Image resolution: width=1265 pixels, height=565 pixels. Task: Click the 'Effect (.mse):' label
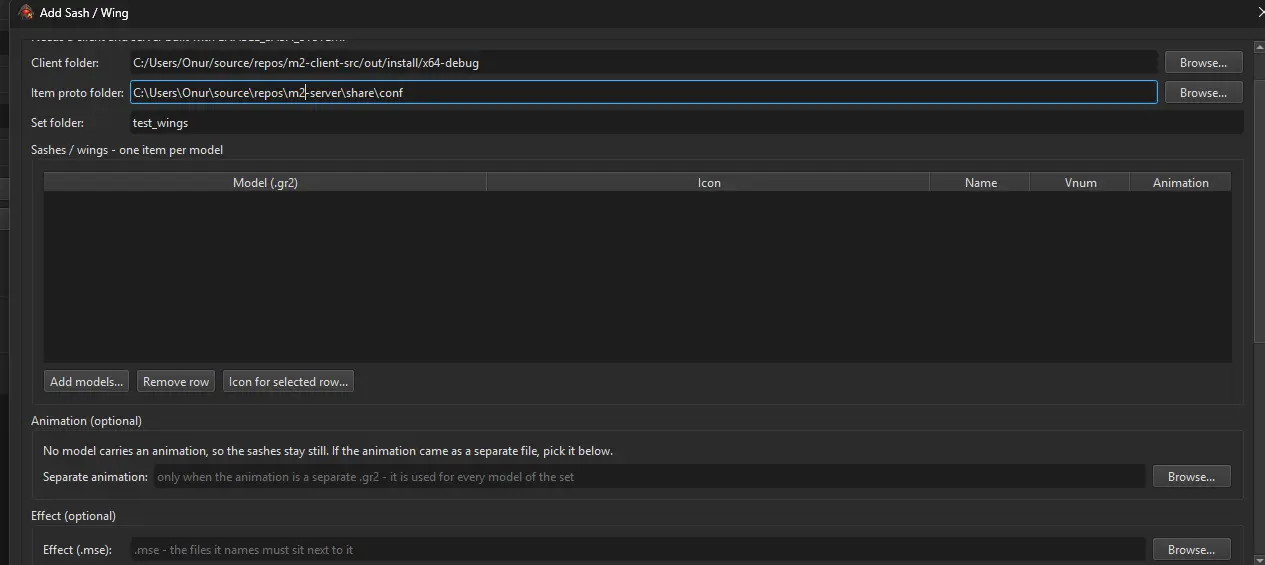pyautogui.click(x=78, y=549)
